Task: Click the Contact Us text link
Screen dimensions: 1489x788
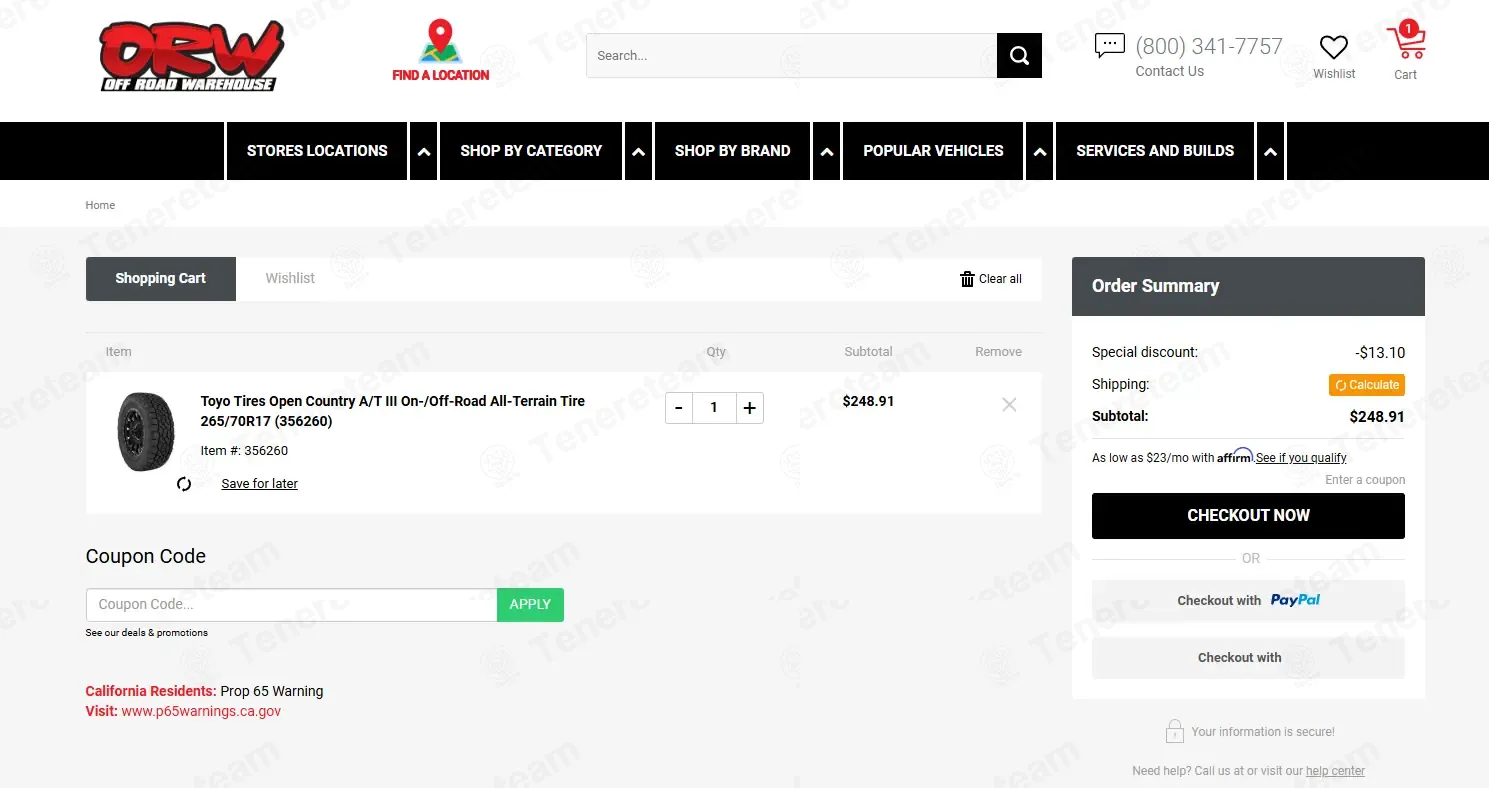Action: coord(1170,71)
